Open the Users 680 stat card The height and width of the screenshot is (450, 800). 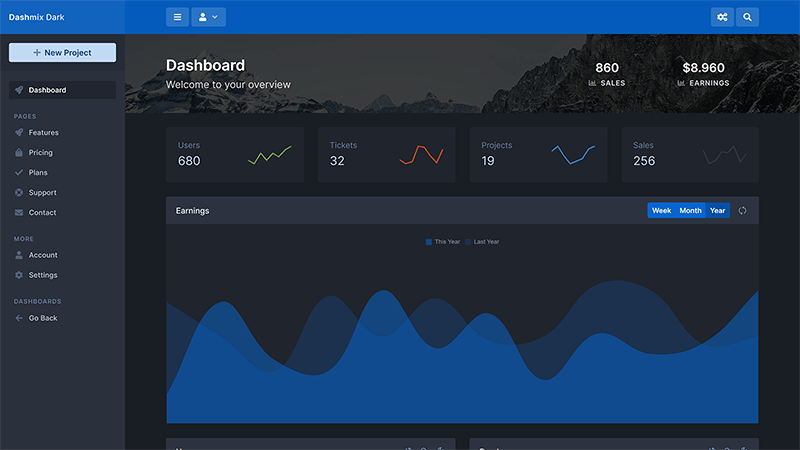point(235,155)
